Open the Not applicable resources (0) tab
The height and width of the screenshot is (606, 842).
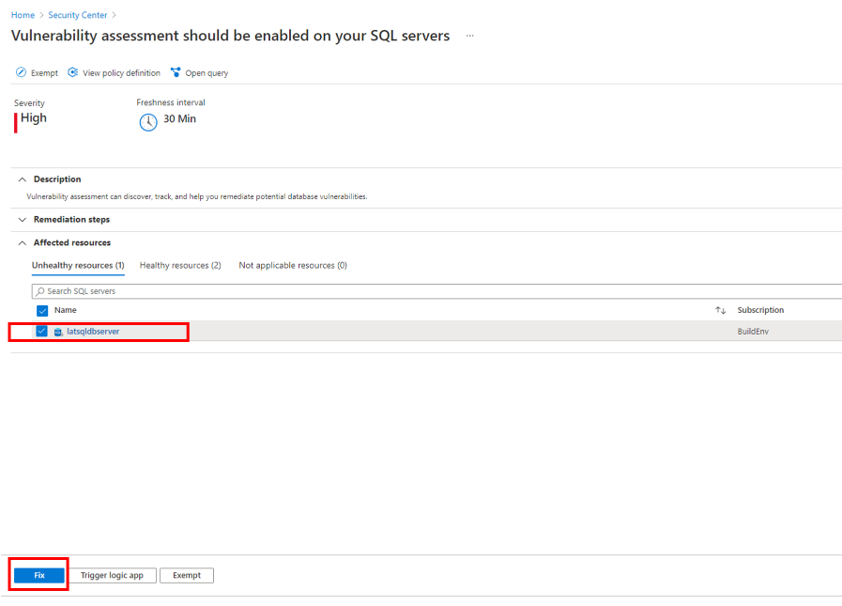tap(293, 266)
